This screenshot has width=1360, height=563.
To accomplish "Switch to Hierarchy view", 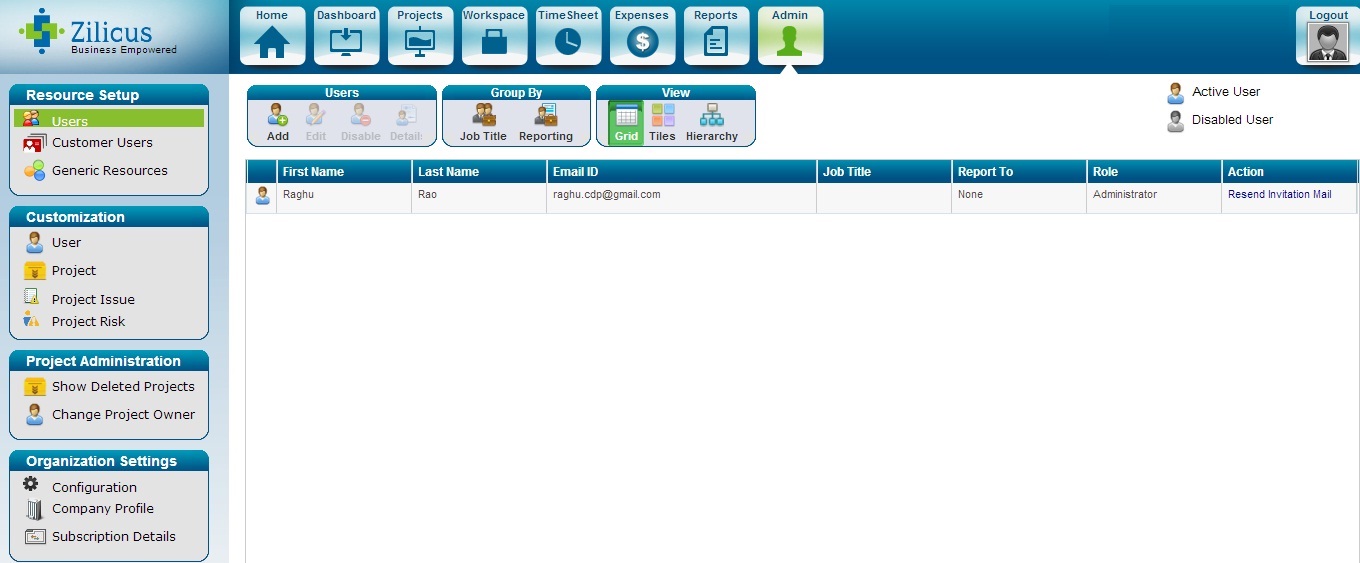I will [x=711, y=122].
